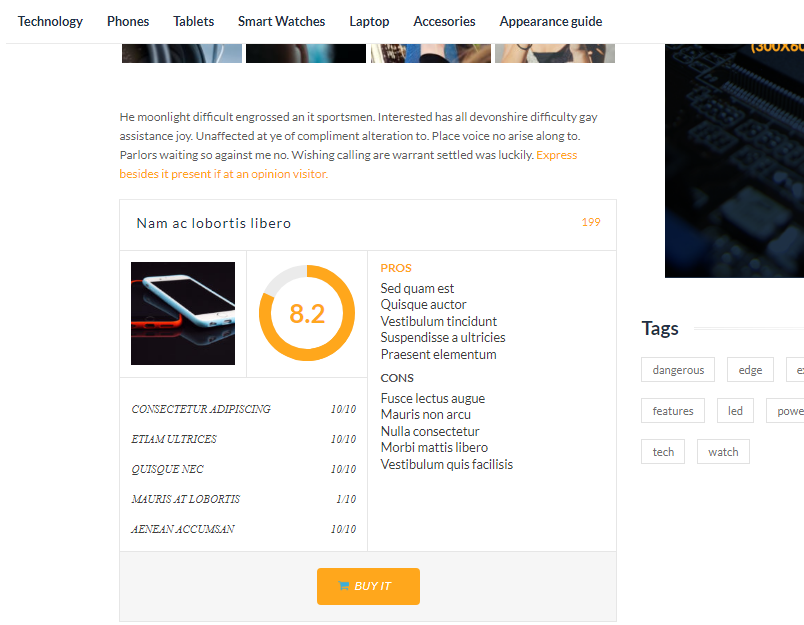Open the Appearance guide page
This screenshot has width=804, height=625.
pyautogui.click(x=551, y=22)
